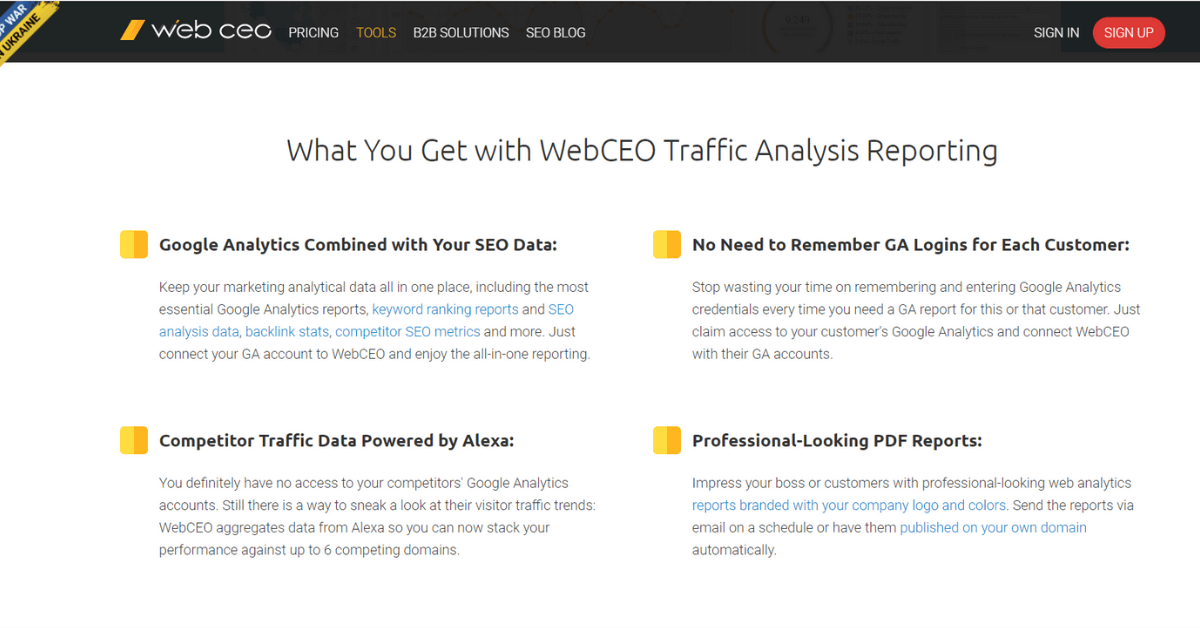Viewport: 1200px width, 628px height.
Task: Click yellow icon beside Competitor Traffic heading
Action: (x=133, y=440)
